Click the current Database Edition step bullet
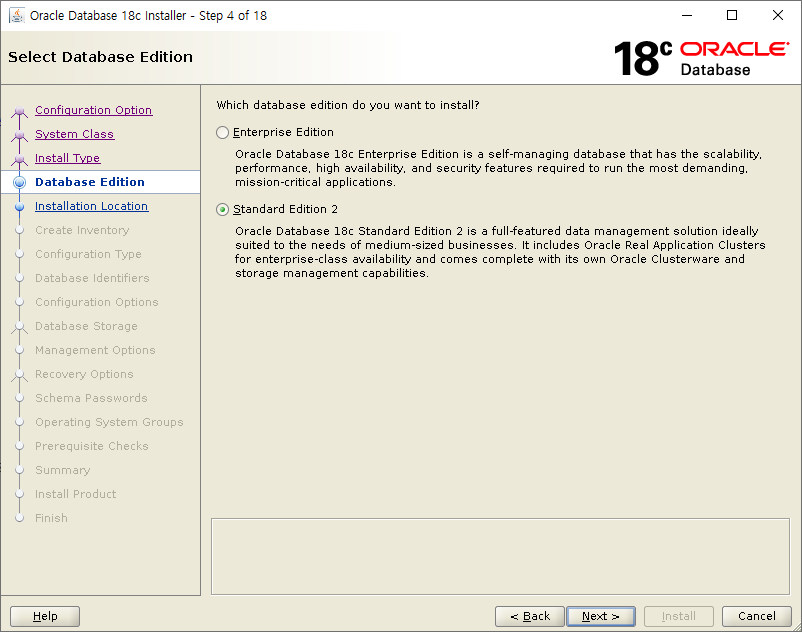The image size is (802, 632). 19,182
